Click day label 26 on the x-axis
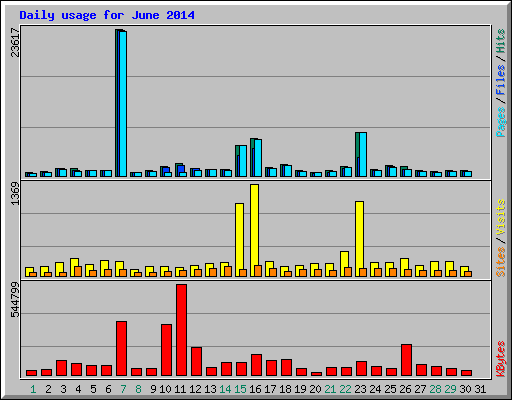Screen dimensions: 512x400 click(405, 389)
